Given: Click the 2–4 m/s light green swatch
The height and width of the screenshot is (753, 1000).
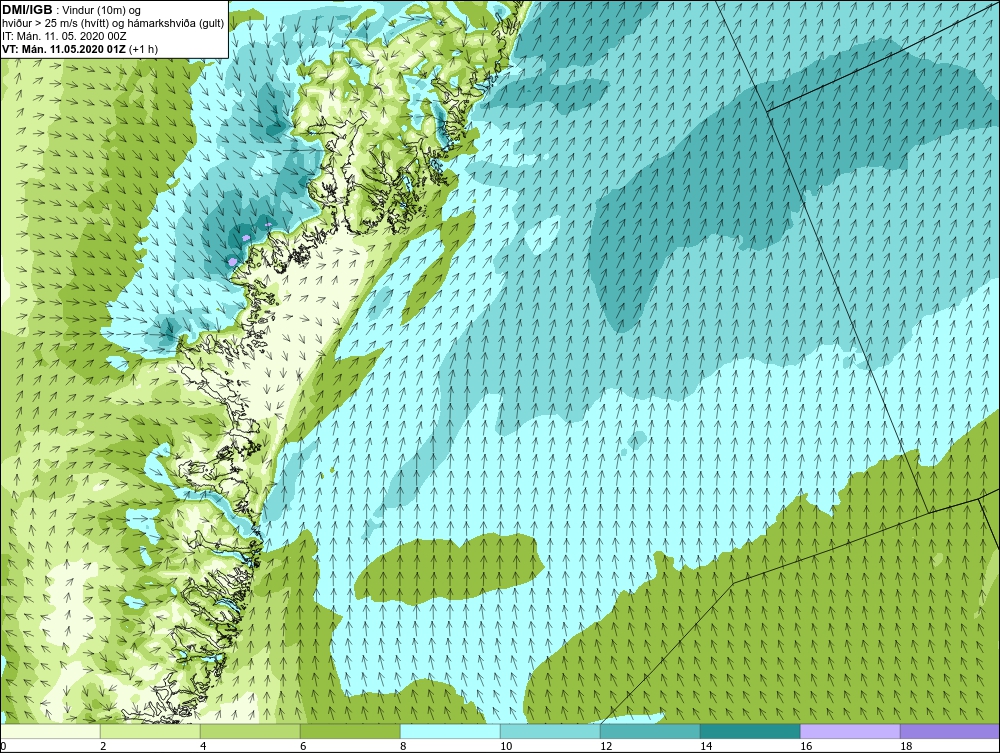Looking at the screenshot, I should (x=151, y=731).
